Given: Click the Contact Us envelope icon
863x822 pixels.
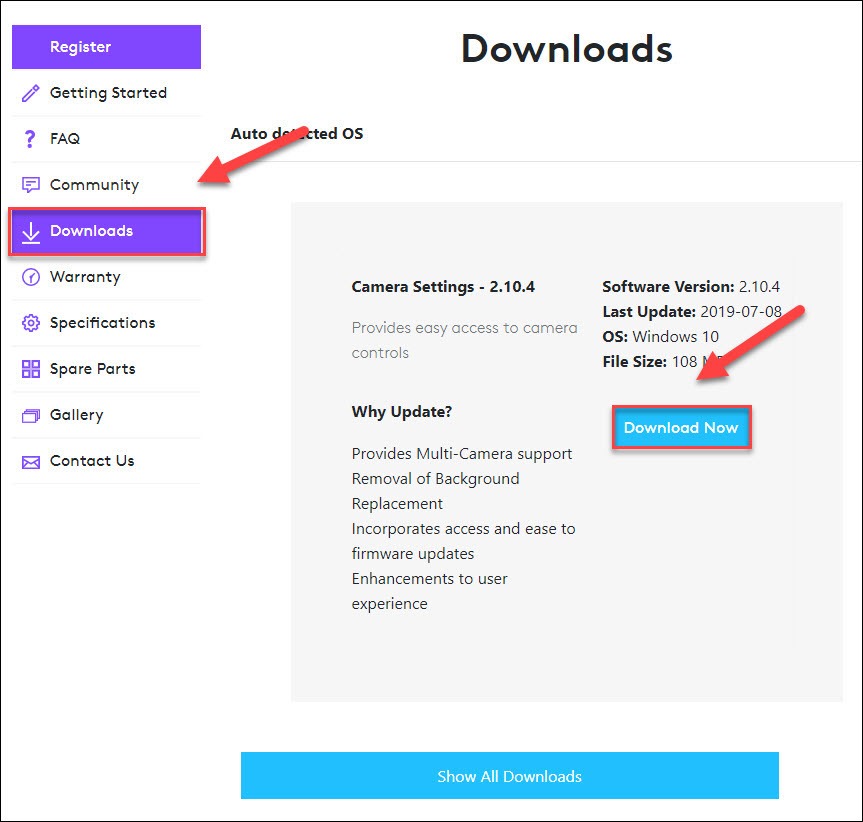Looking at the screenshot, I should click(x=31, y=461).
